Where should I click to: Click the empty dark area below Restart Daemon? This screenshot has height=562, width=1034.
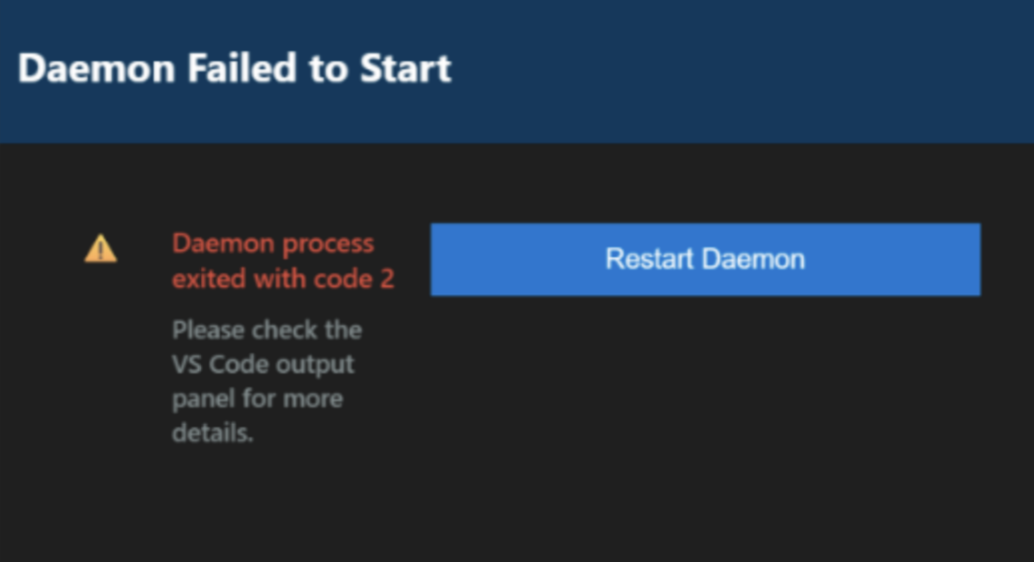click(x=705, y=420)
